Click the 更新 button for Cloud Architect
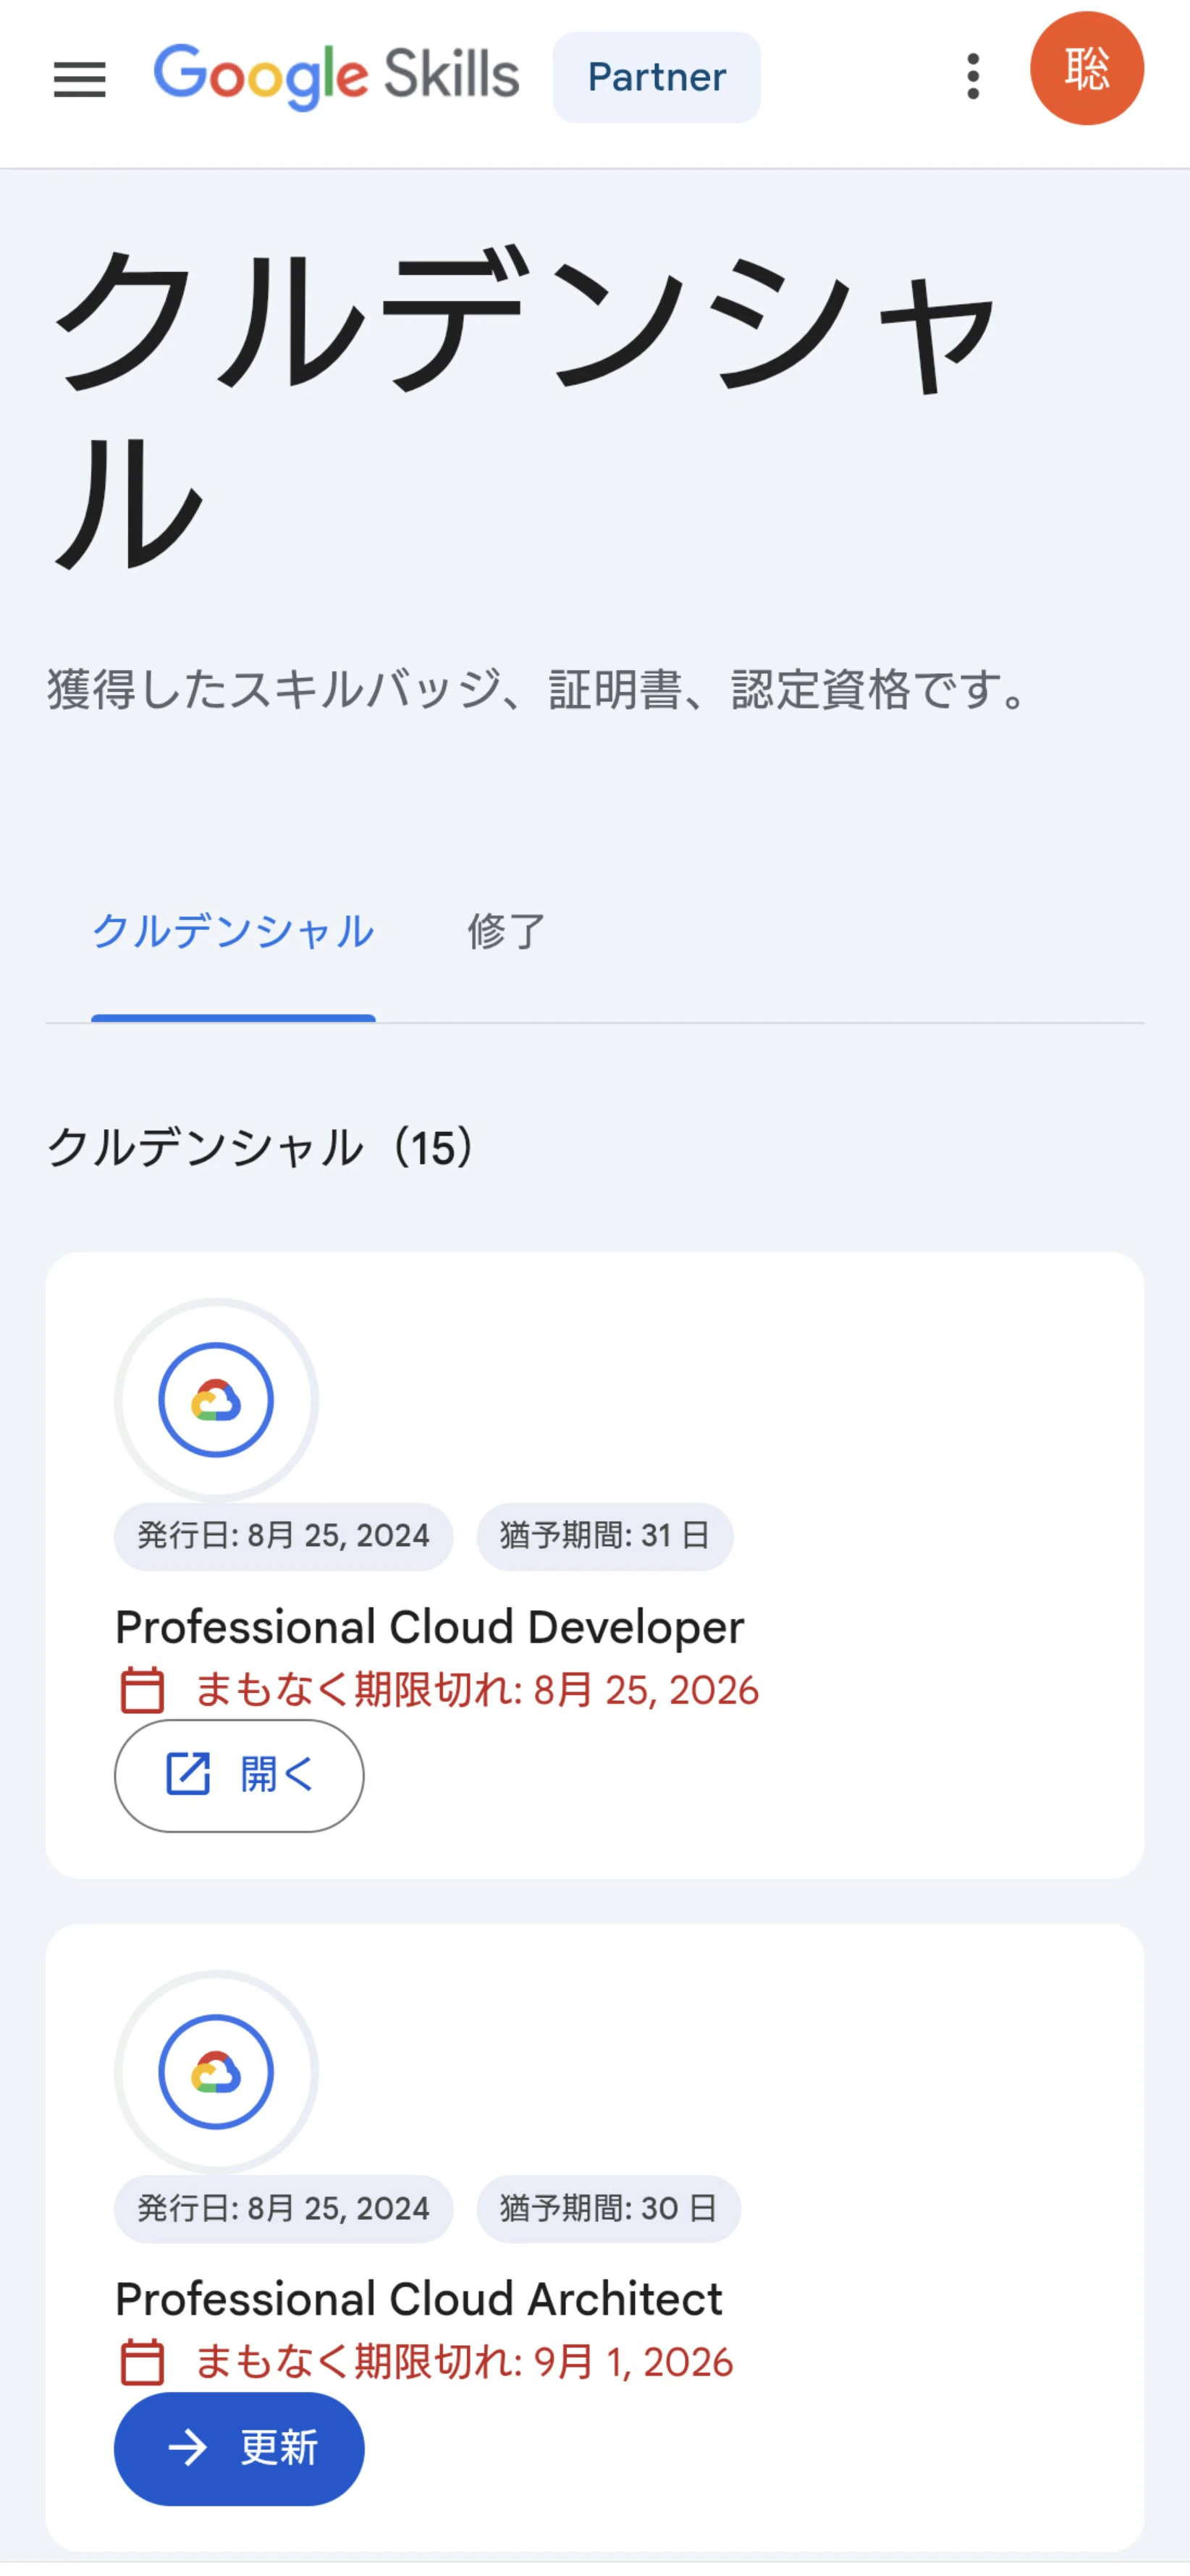 coord(239,2447)
